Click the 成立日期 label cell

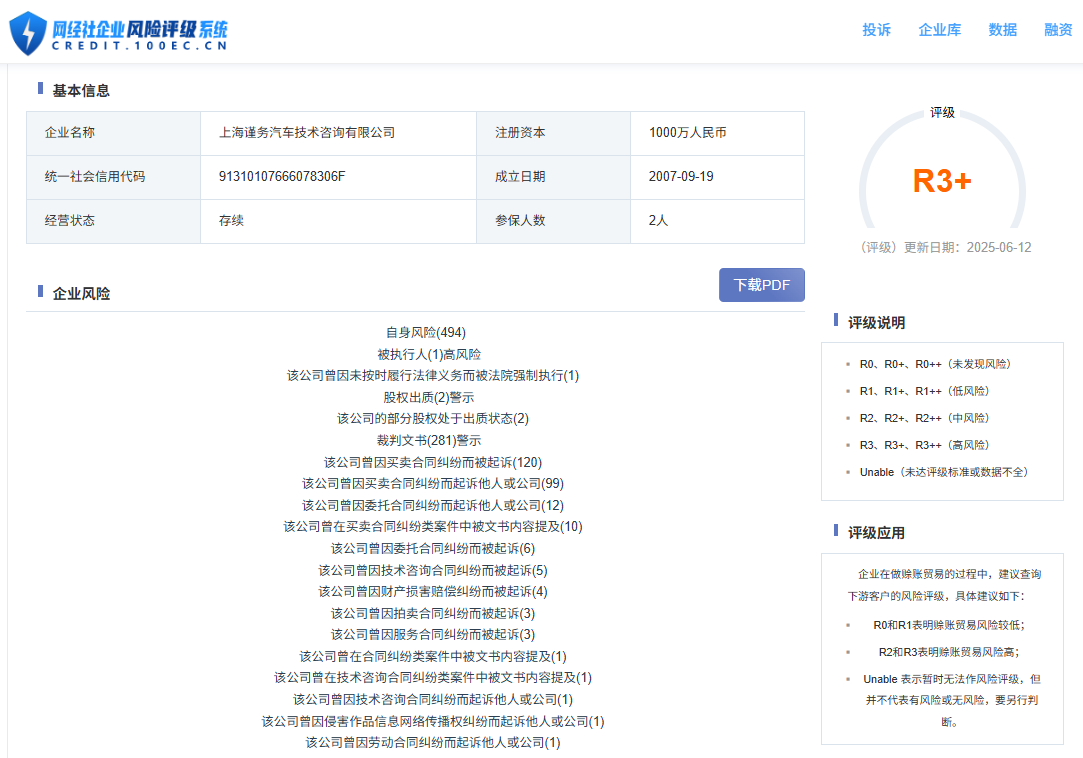tap(553, 177)
